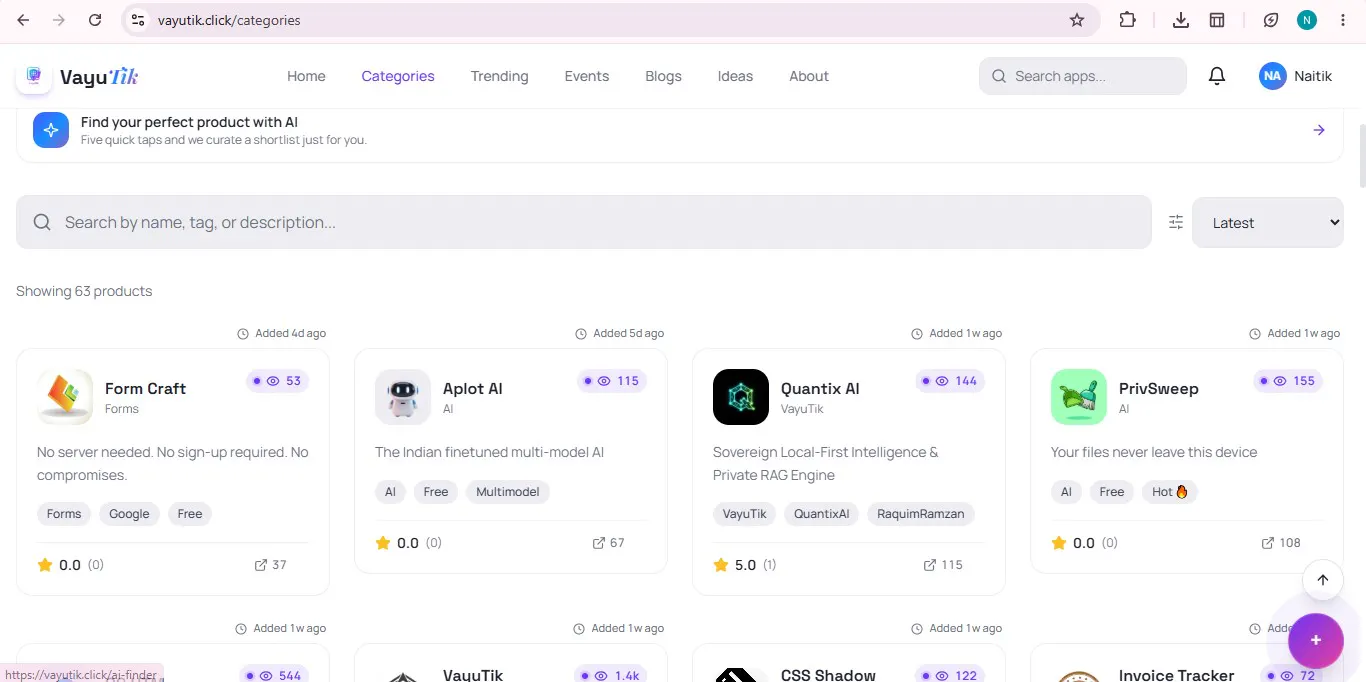The image size is (1366, 682).
Task: Click the Free tag on Aplot AI
Action: [436, 492]
